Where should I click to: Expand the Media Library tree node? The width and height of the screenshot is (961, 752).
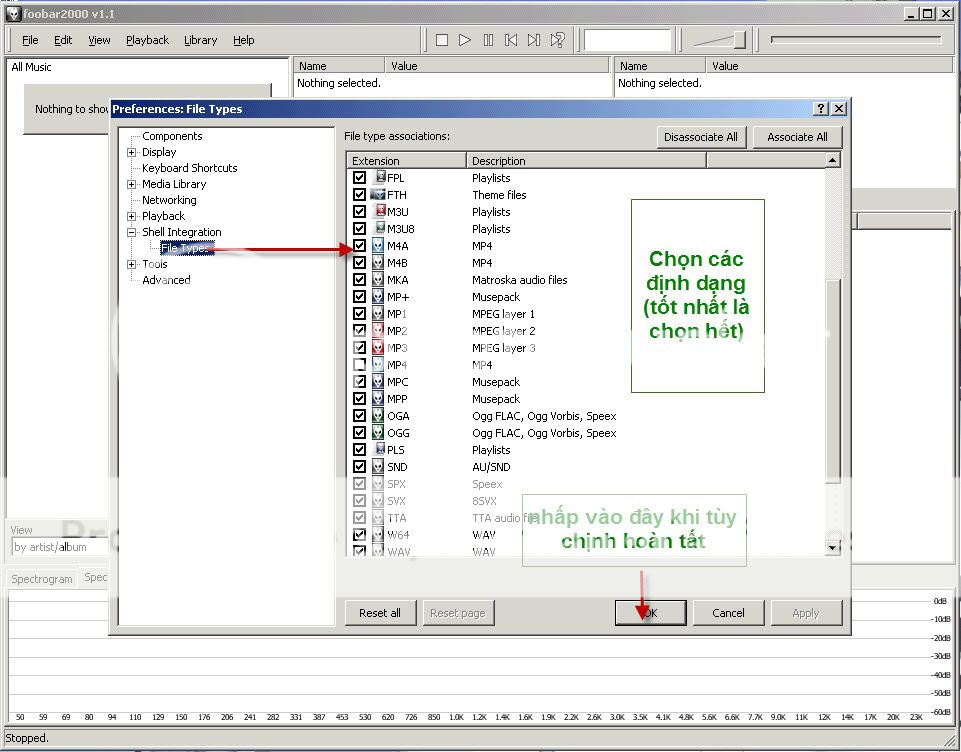click(131, 184)
